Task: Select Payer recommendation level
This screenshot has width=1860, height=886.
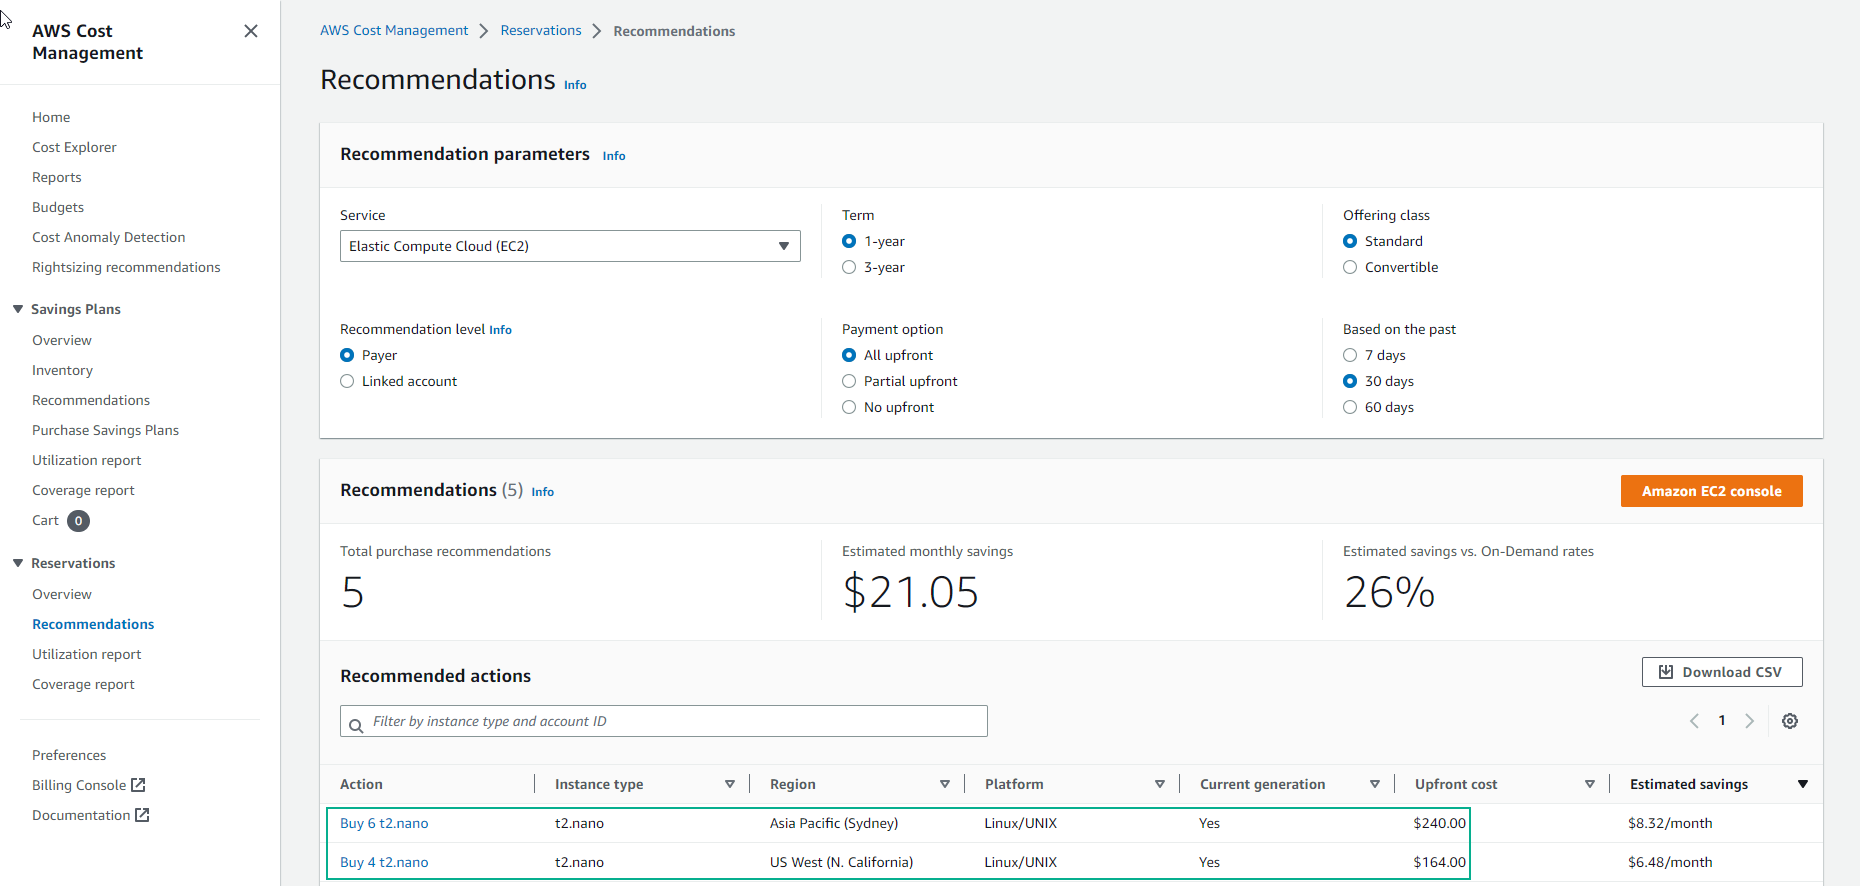Action: pos(347,355)
